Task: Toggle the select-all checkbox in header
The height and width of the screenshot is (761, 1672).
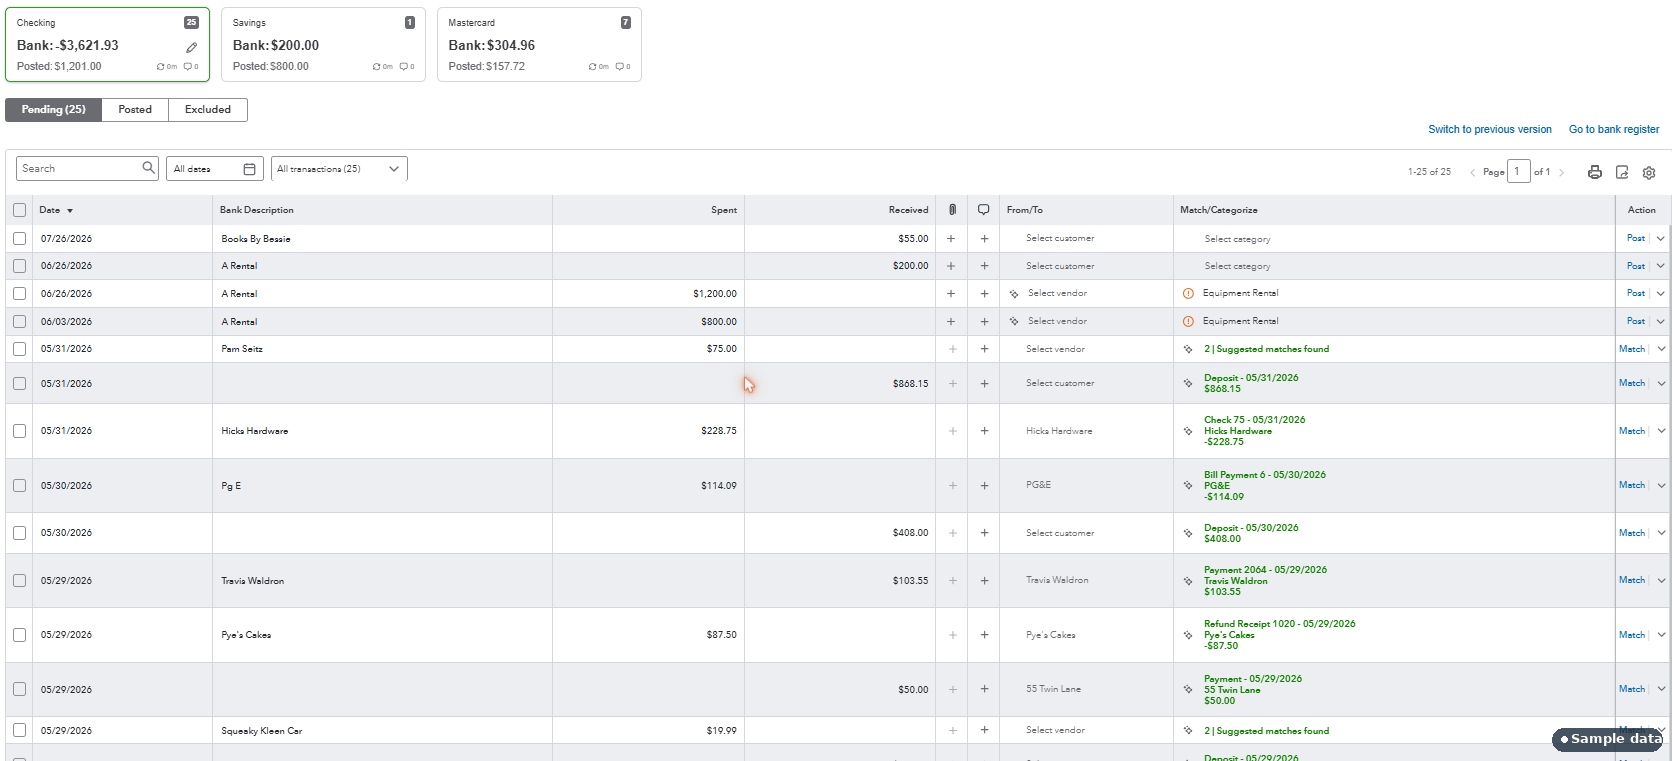Action: tap(20, 210)
